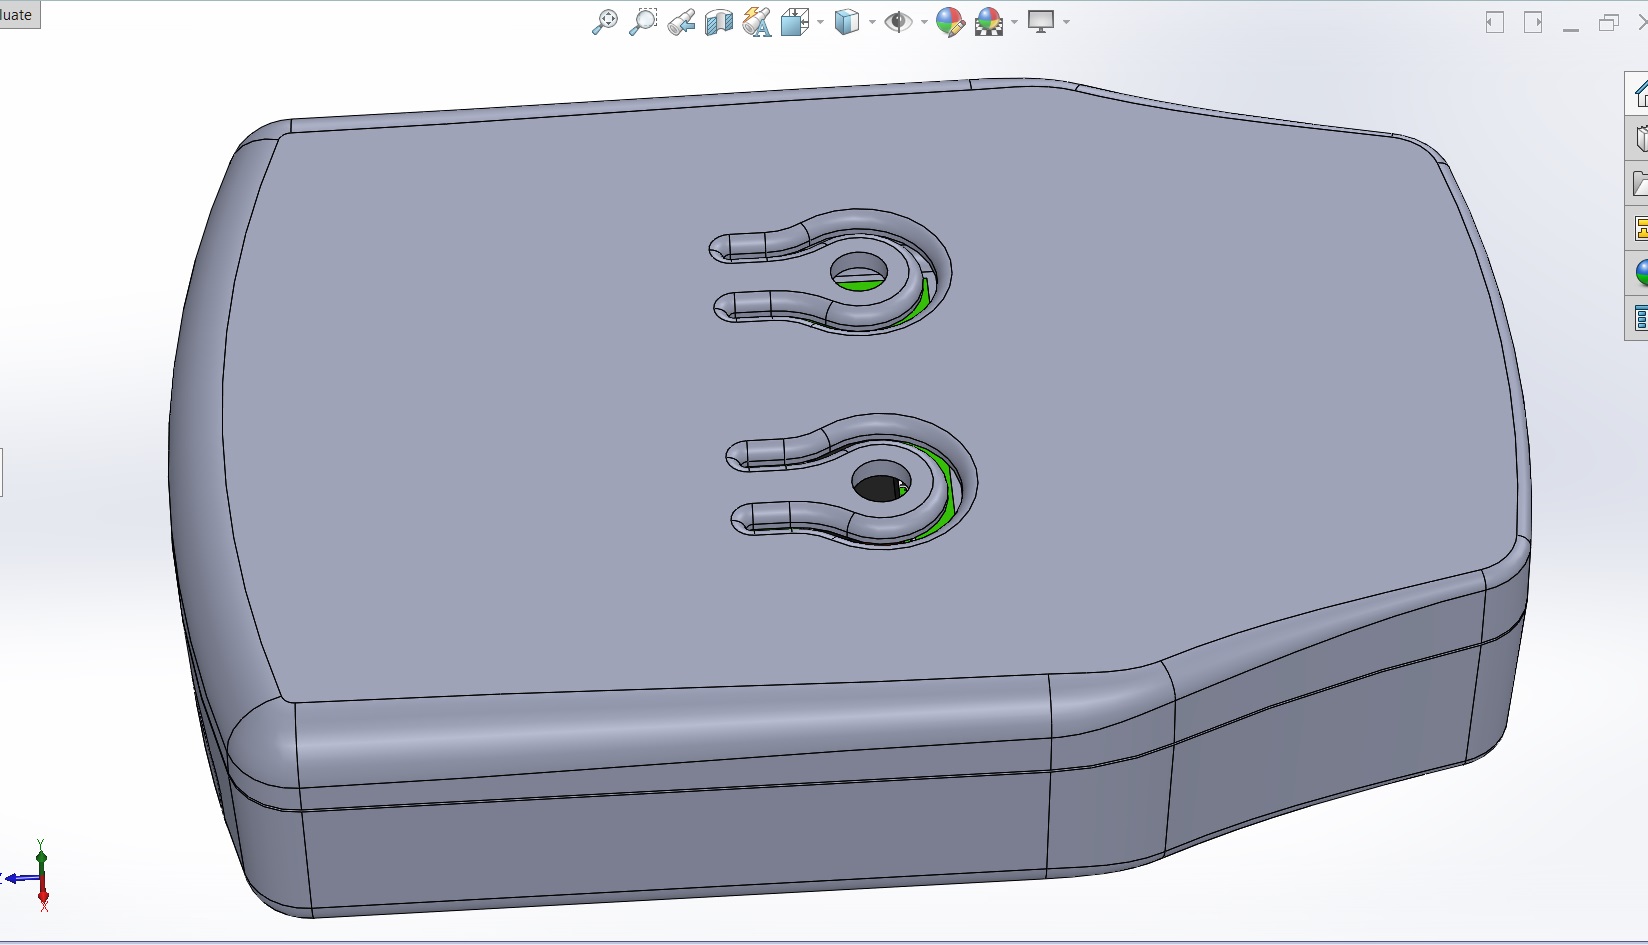Activate the Section View tool
Screen dimensions: 1648x945
click(x=719, y=22)
